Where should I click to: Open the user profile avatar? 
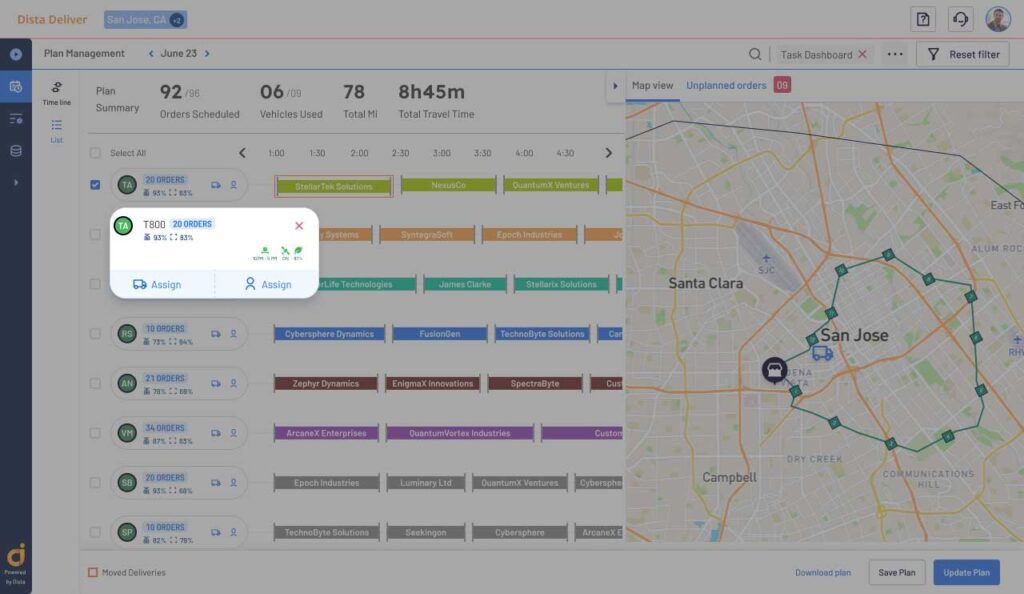click(x=998, y=20)
